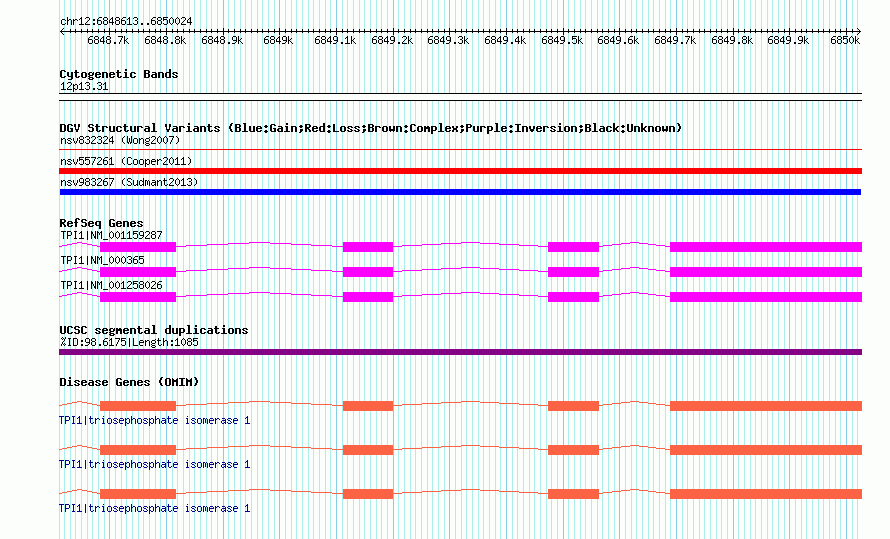The height and width of the screenshot is (539, 890).
Task: Click NM_000365's exon near 6849.5k
Action: tap(573, 272)
